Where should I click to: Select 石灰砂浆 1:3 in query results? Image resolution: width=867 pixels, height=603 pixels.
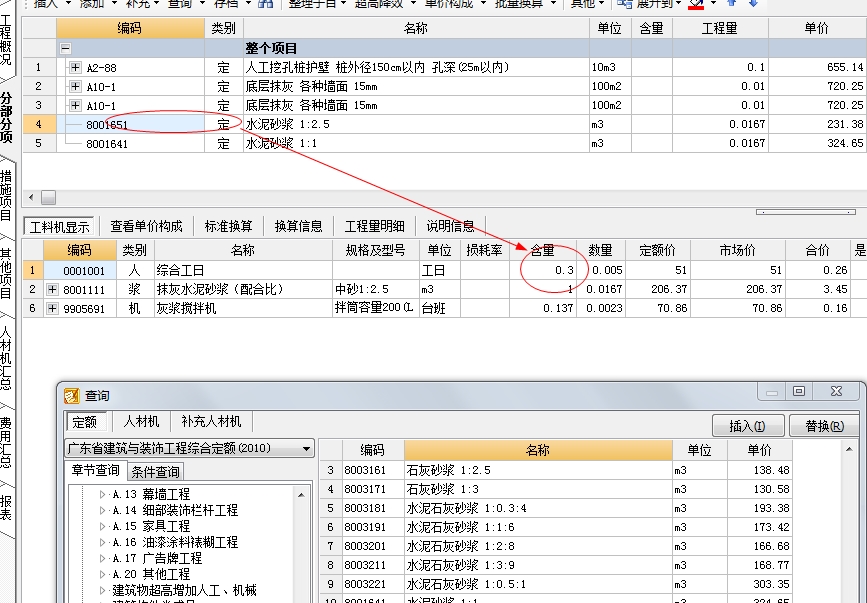538,489
